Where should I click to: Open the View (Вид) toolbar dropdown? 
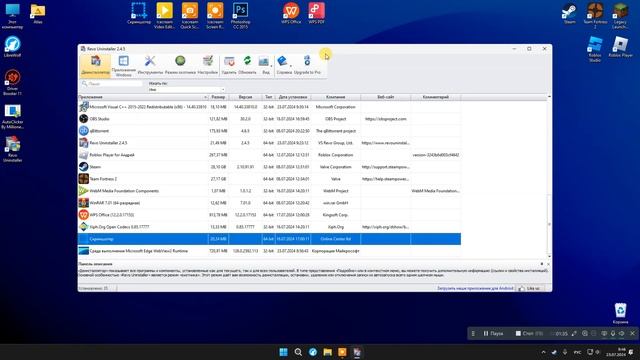(x=265, y=65)
